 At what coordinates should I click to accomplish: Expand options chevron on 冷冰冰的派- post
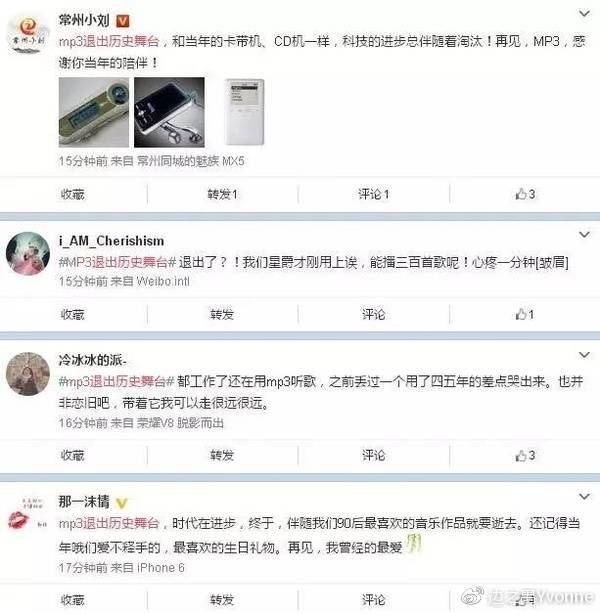584,355
